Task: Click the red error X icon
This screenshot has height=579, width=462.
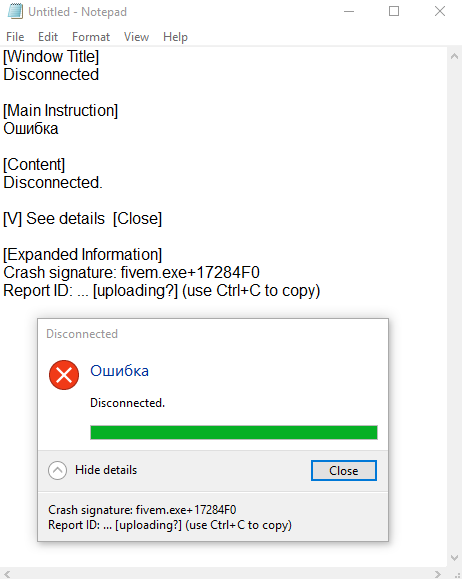Action: pyautogui.click(x=64, y=375)
